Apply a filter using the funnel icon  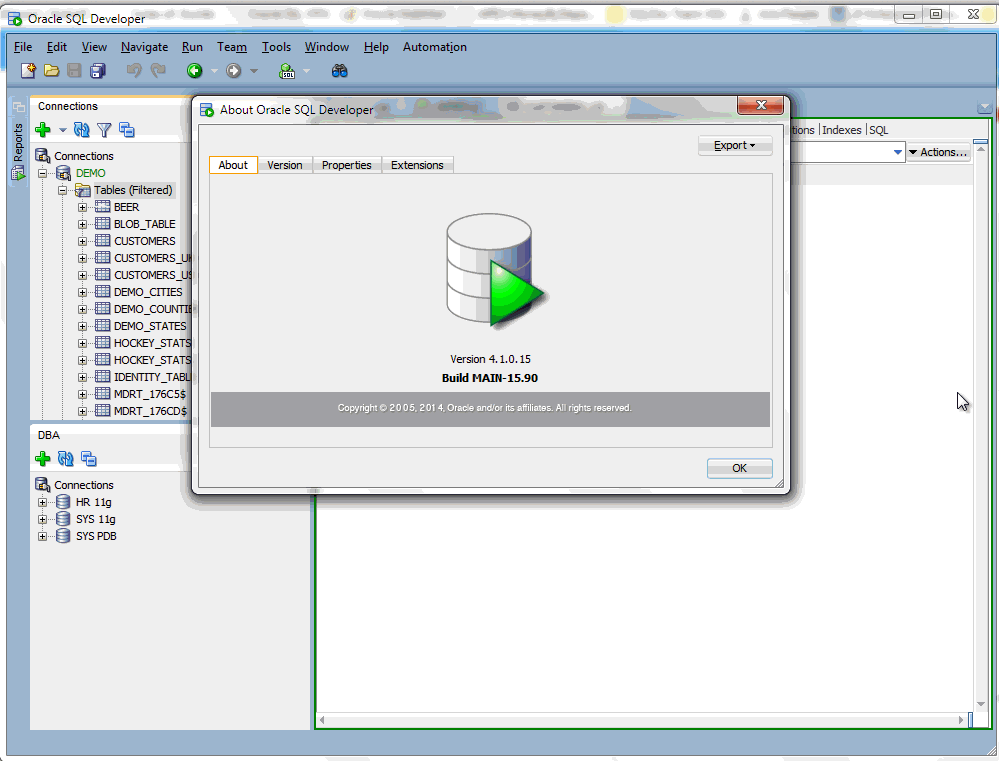[x=104, y=129]
